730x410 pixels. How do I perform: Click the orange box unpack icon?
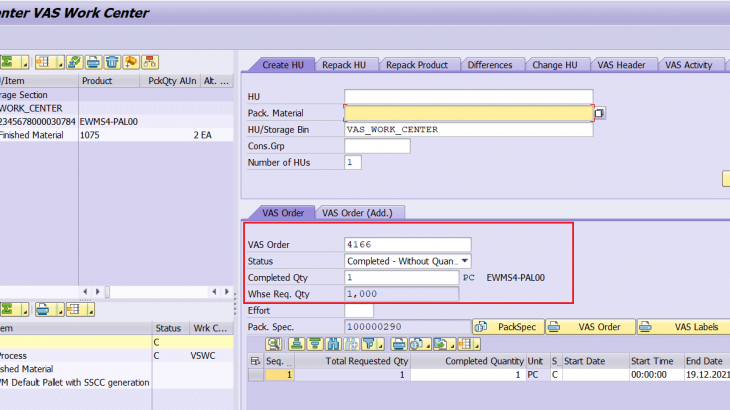131,62
